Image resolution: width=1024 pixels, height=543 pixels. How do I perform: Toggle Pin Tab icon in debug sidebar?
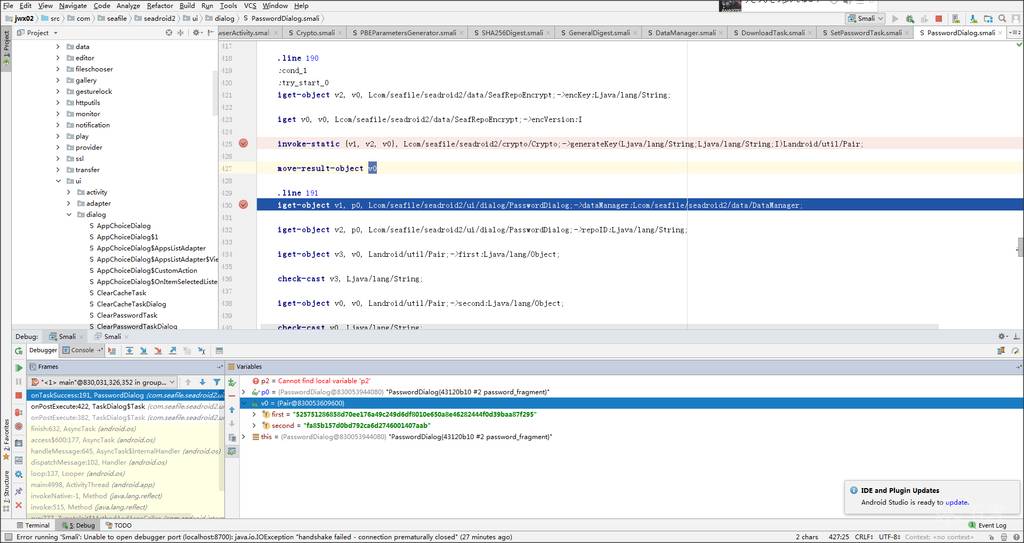click(18, 491)
